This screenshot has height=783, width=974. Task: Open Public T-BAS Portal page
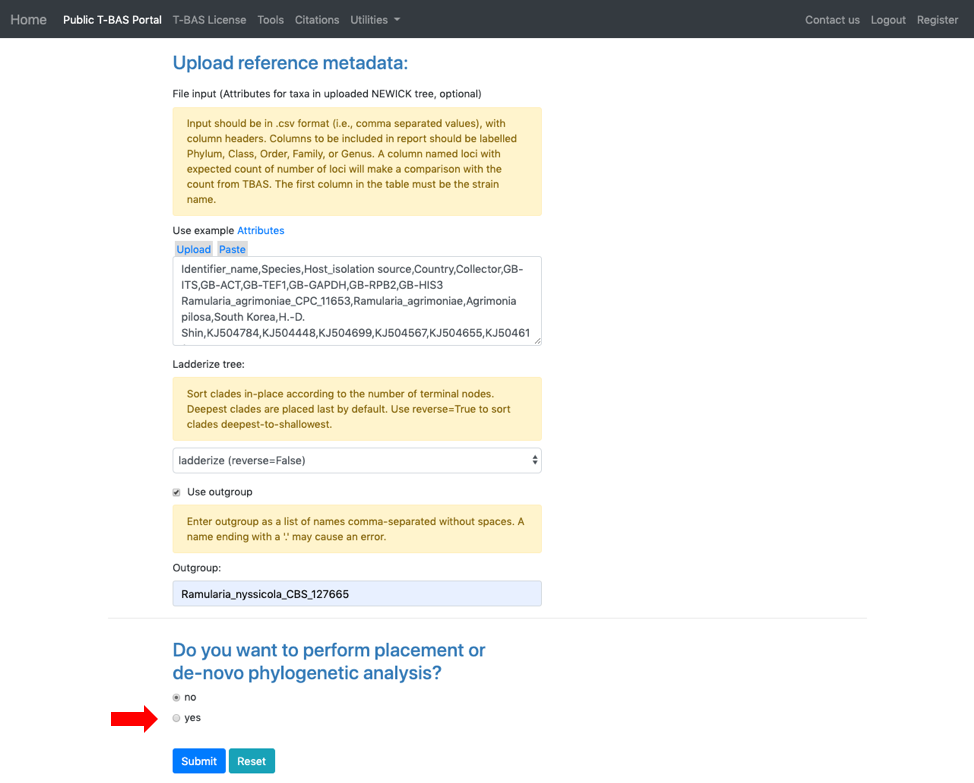pyautogui.click(x=112, y=20)
